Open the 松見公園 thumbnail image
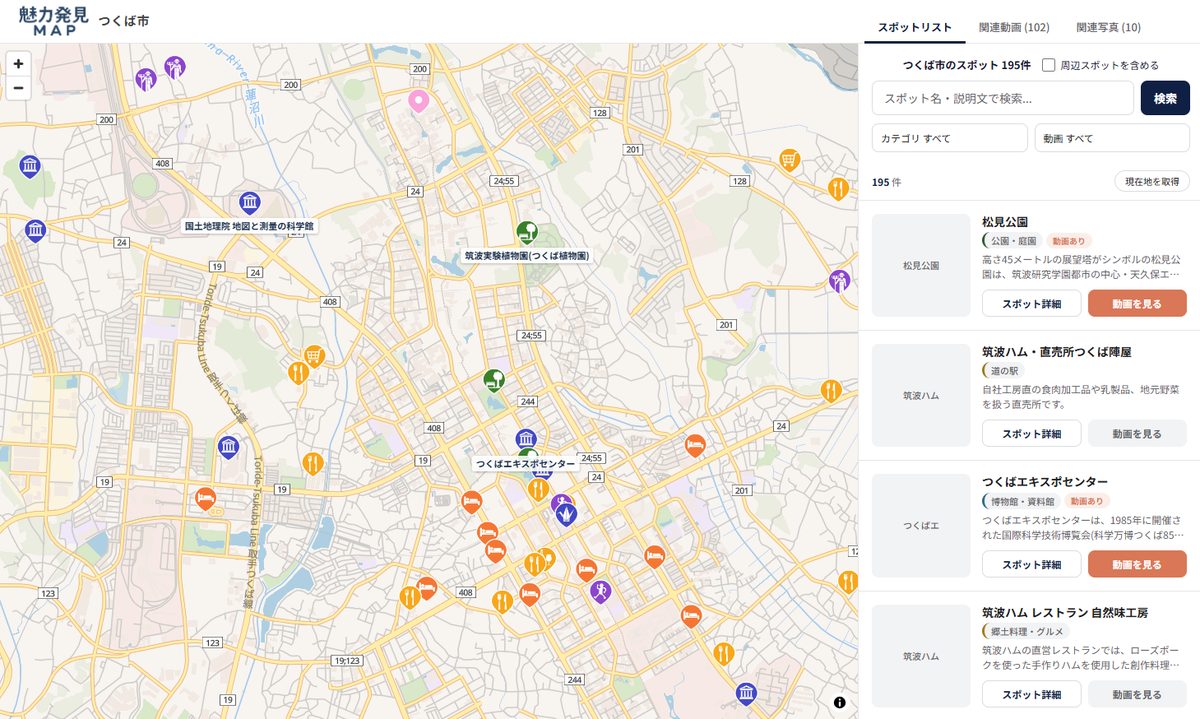The image size is (1200, 719). coord(921,266)
